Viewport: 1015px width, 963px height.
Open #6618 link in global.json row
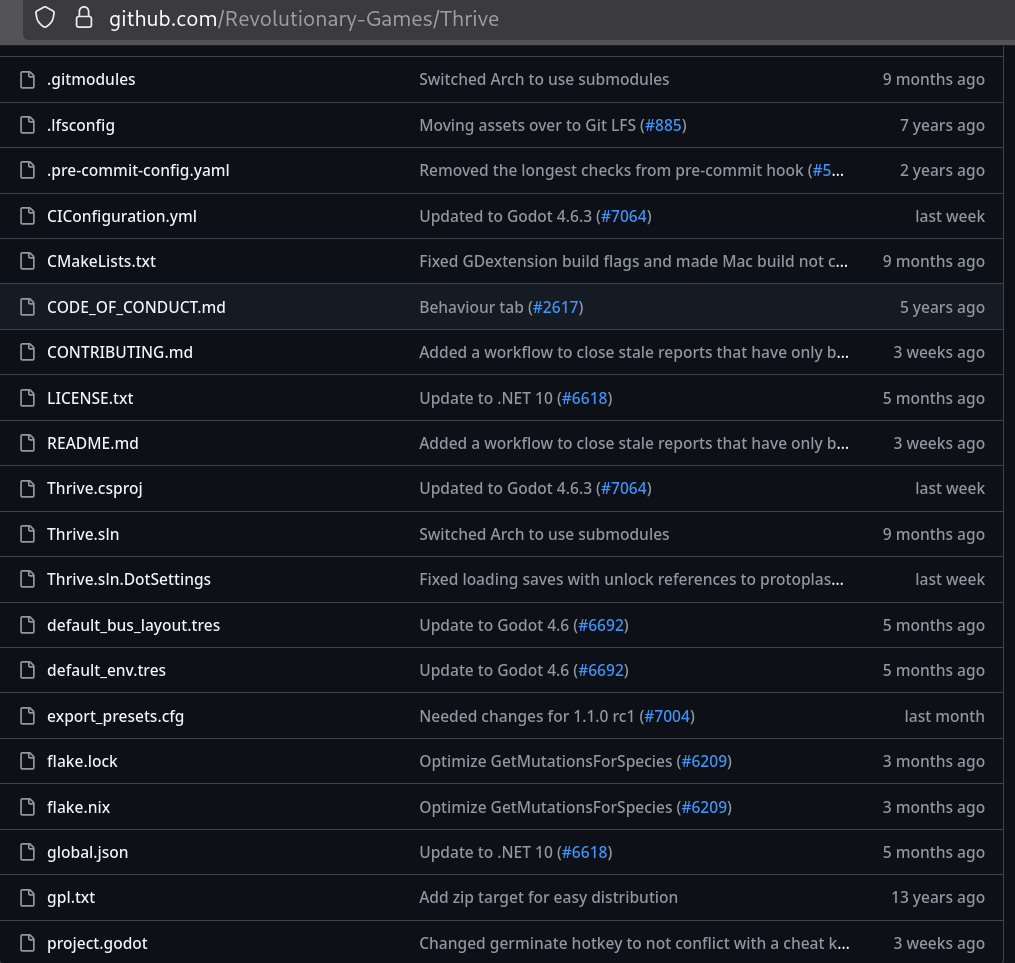click(585, 852)
